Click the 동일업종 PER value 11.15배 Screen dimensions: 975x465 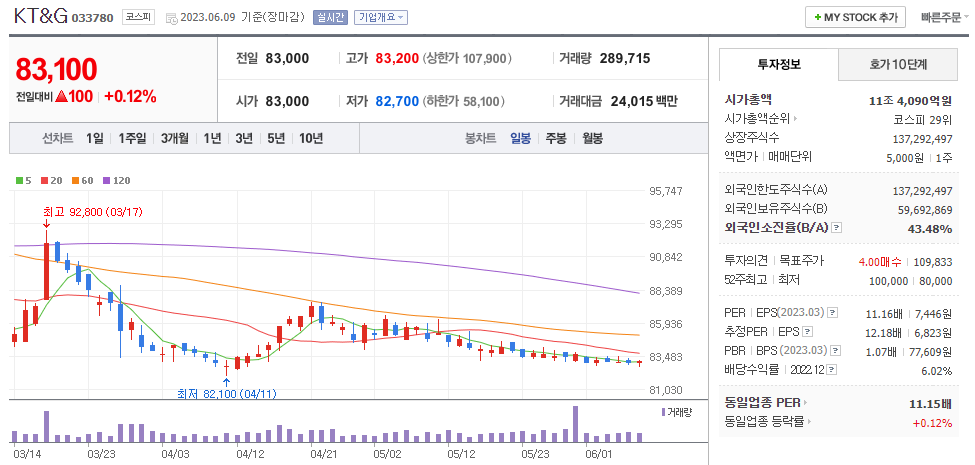(x=931, y=404)
